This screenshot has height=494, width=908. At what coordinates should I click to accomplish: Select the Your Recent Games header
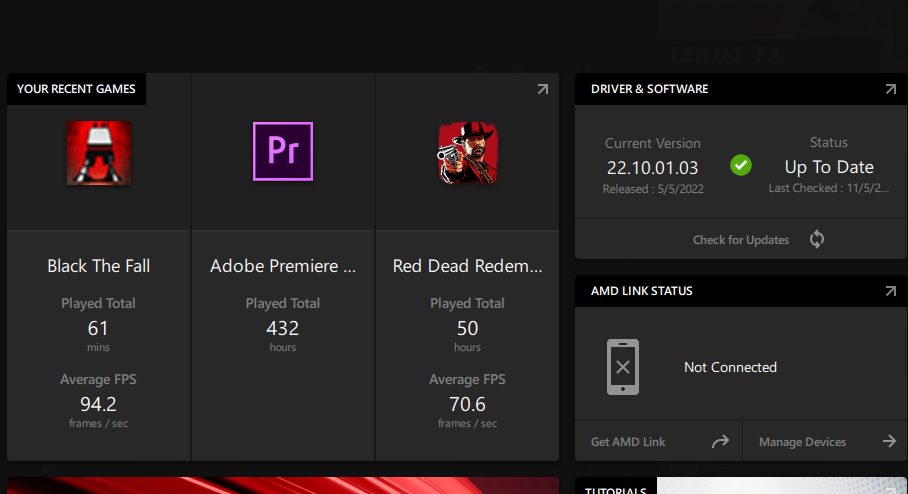click(x=76, y=89)
